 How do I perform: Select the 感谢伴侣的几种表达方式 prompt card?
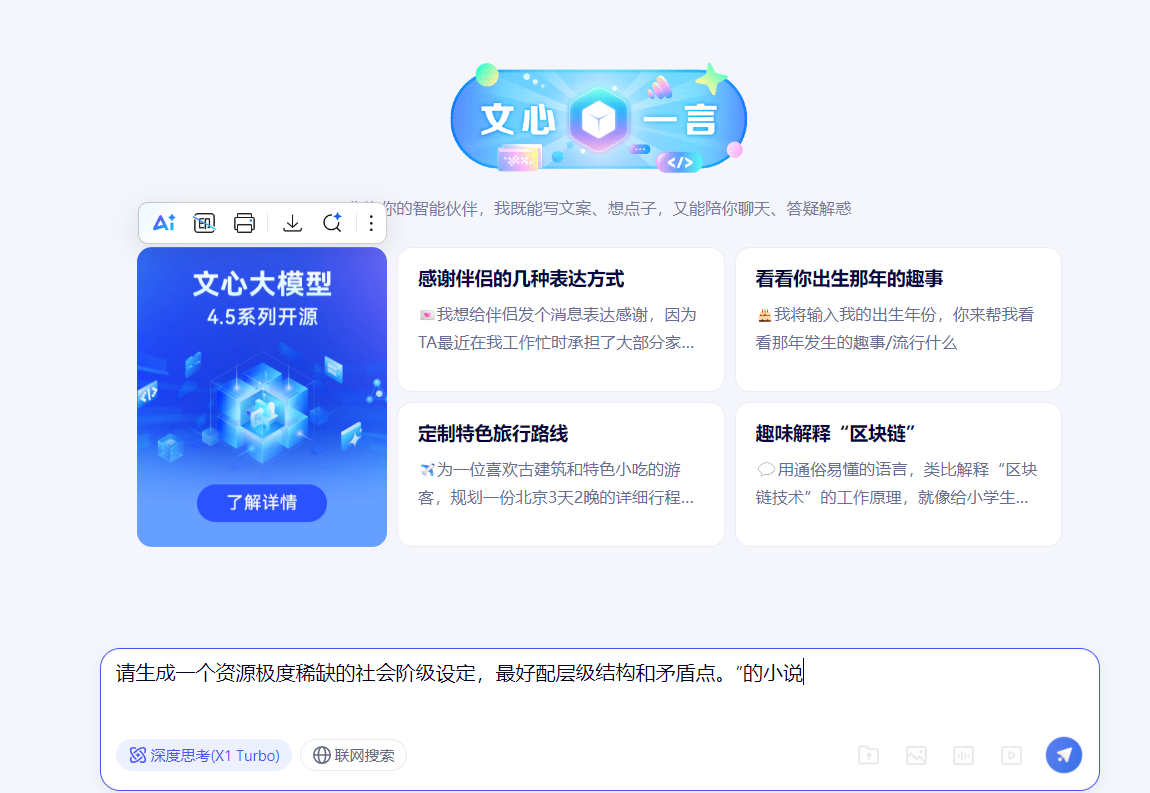point(561,320)
